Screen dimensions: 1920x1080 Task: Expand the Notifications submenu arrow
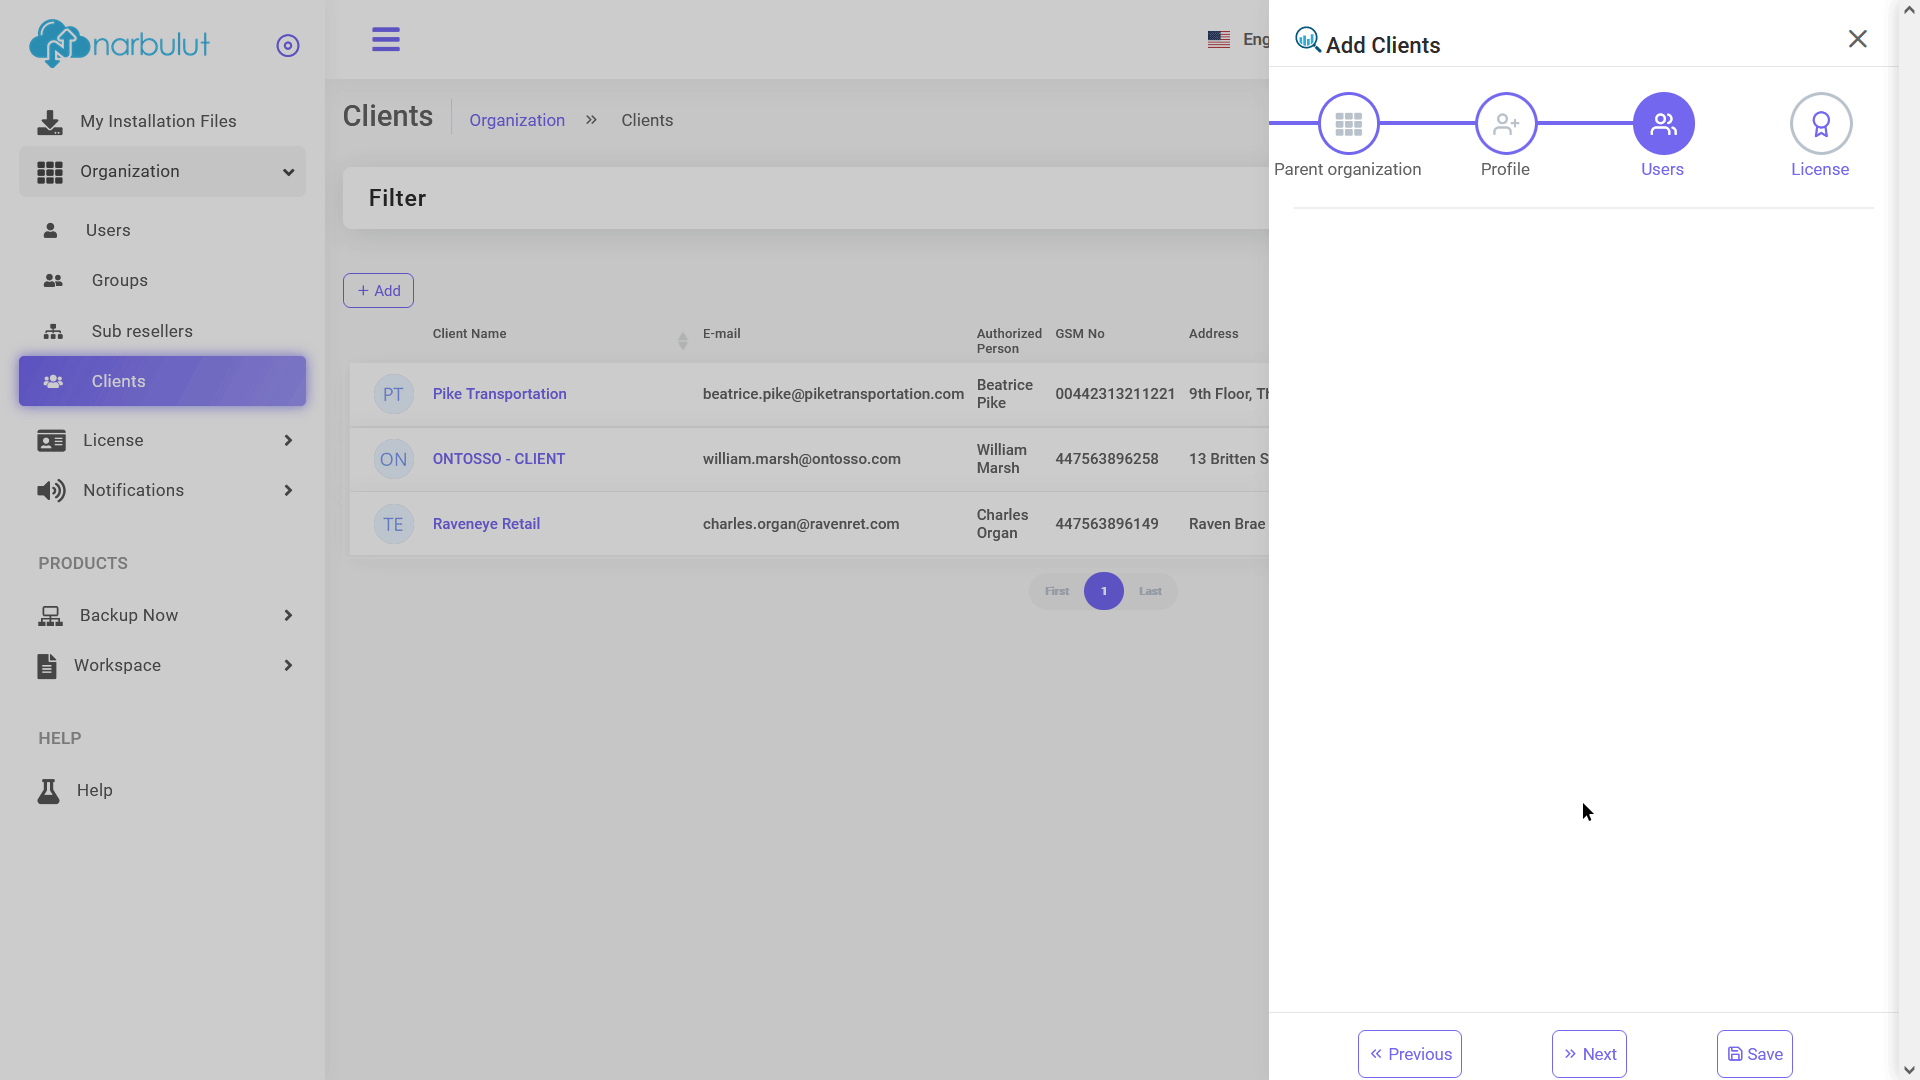(288, 490)
